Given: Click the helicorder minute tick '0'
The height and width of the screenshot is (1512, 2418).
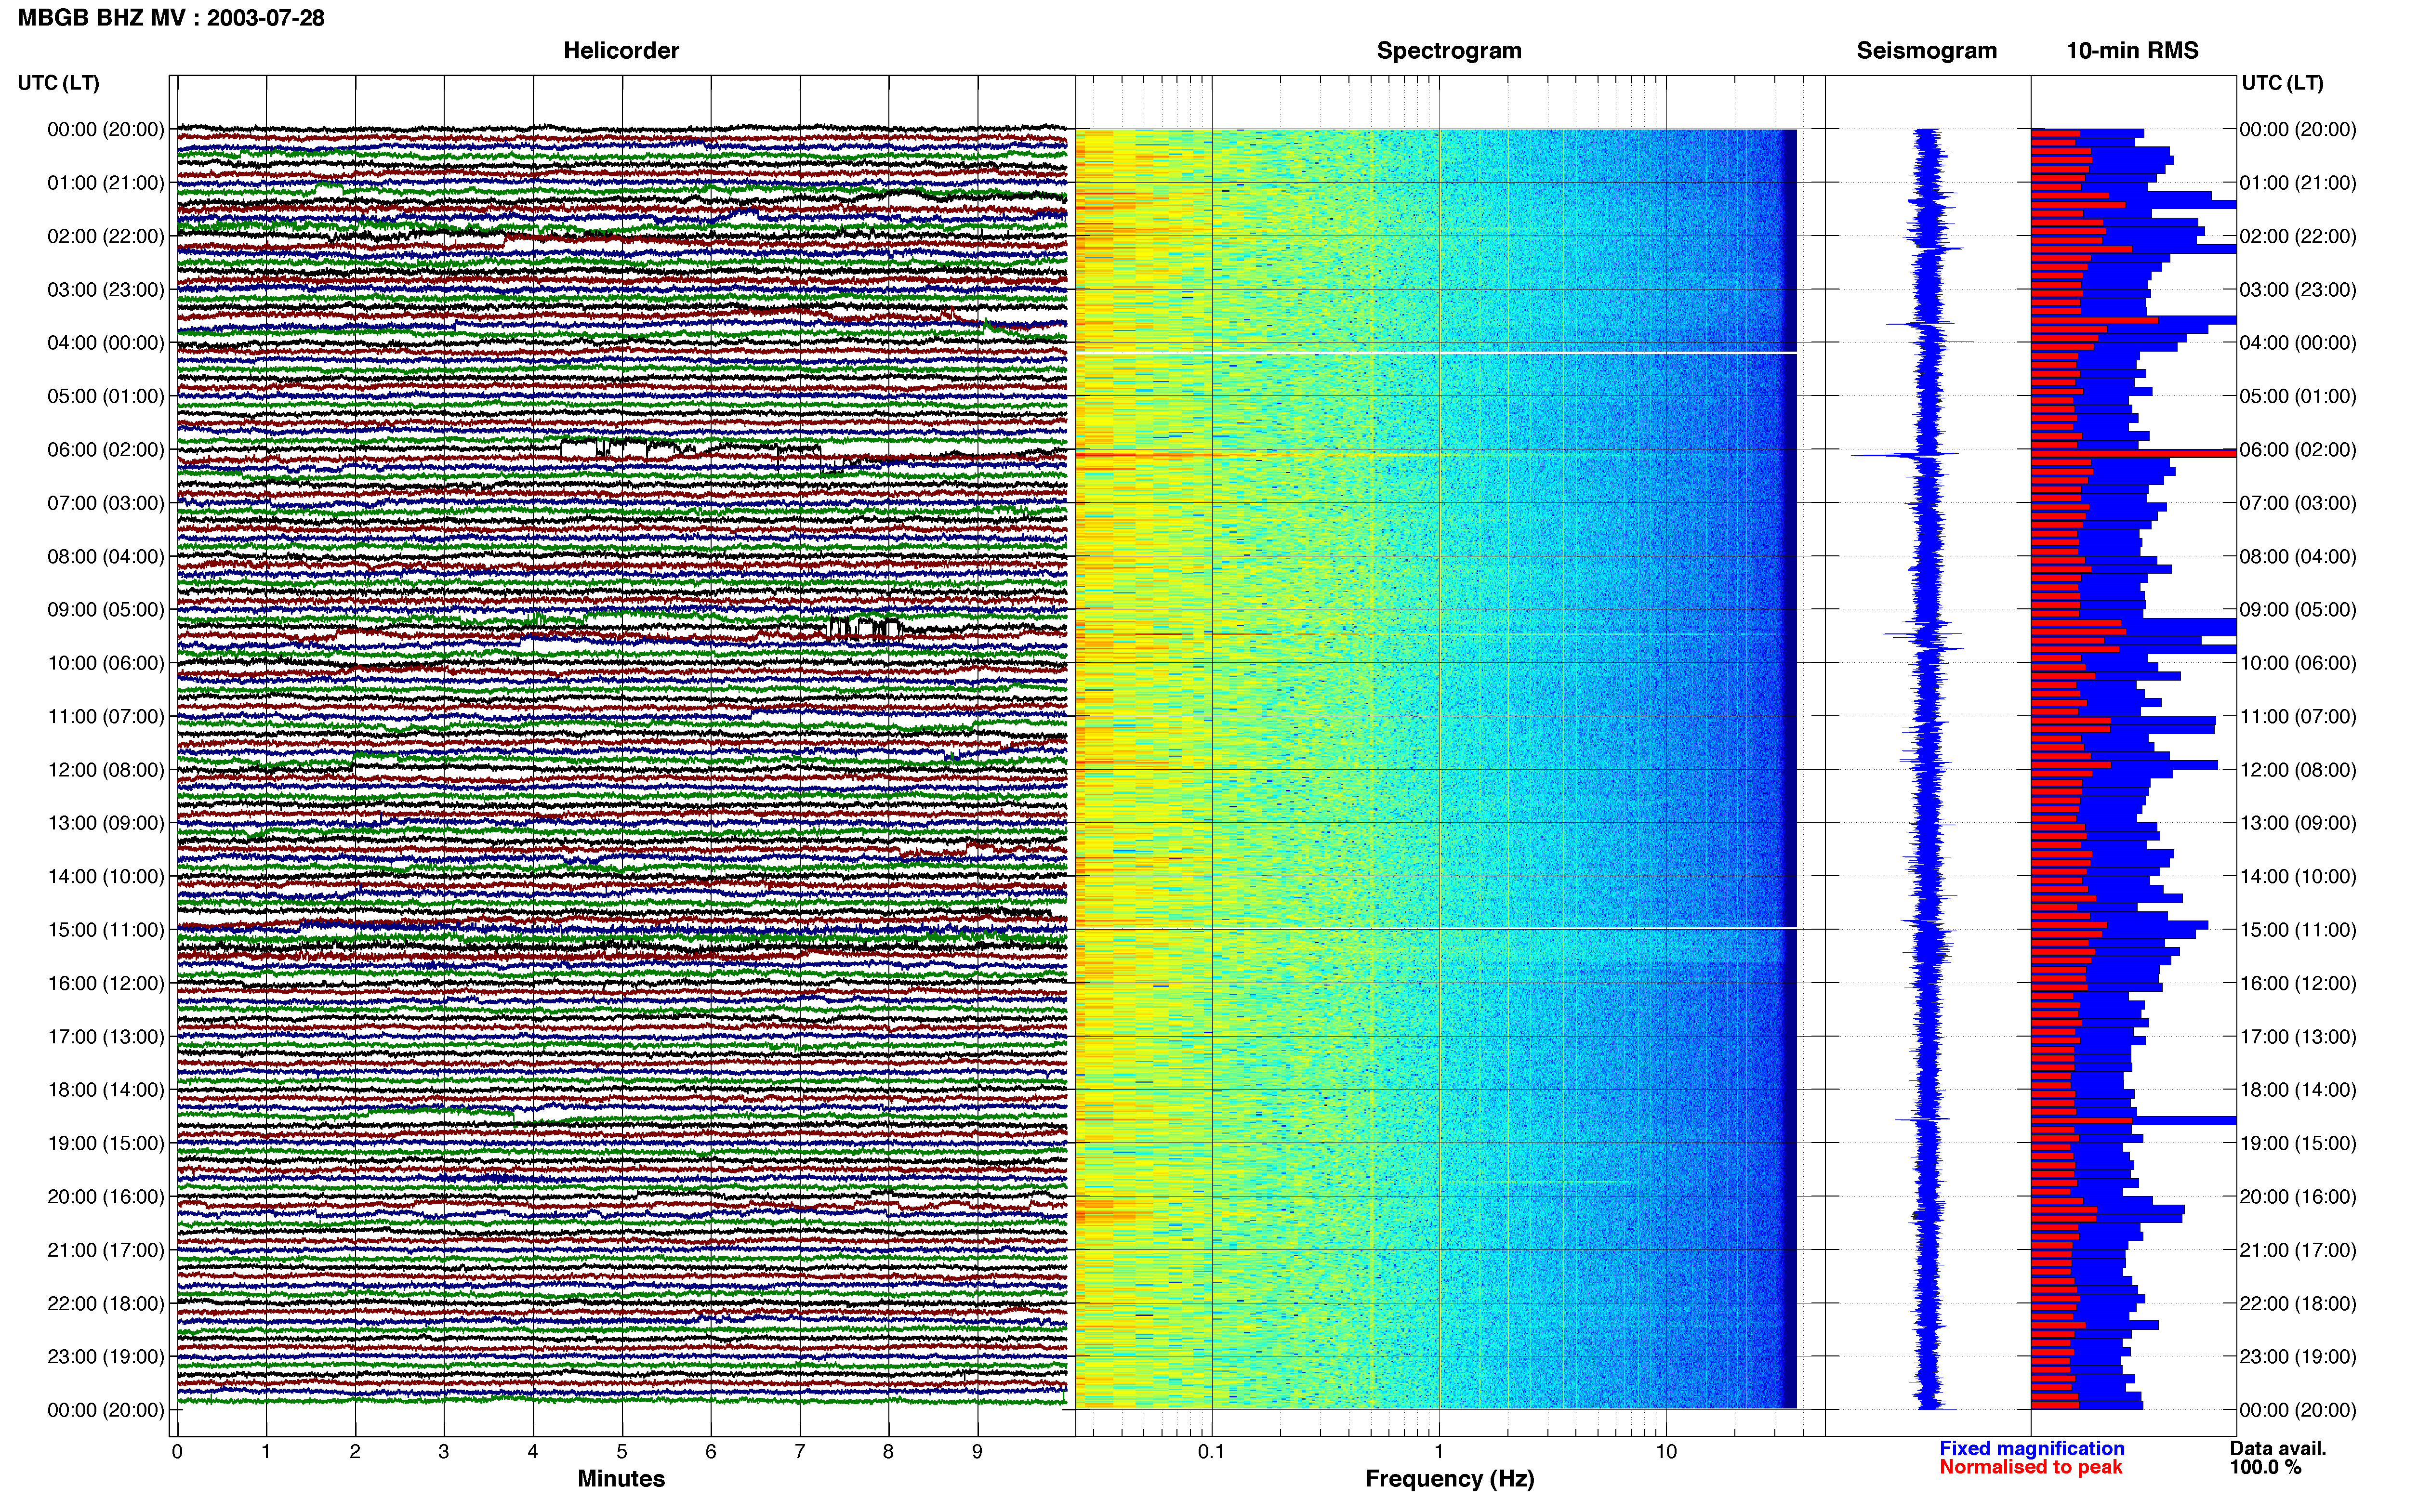Looking at the screenshot, I should click(177, 1452).
